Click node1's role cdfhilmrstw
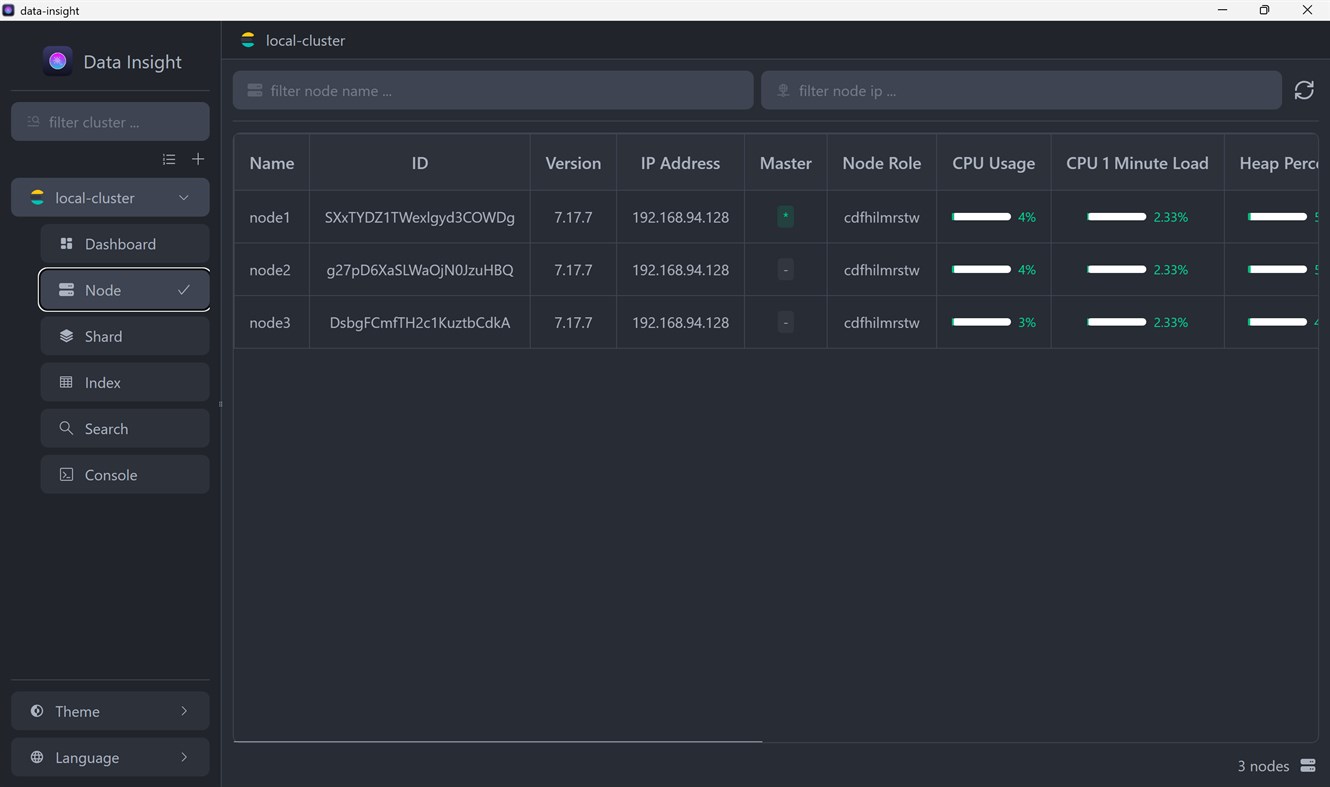The width and height of the screenshot is (1330, 787). tap(882, 217)
